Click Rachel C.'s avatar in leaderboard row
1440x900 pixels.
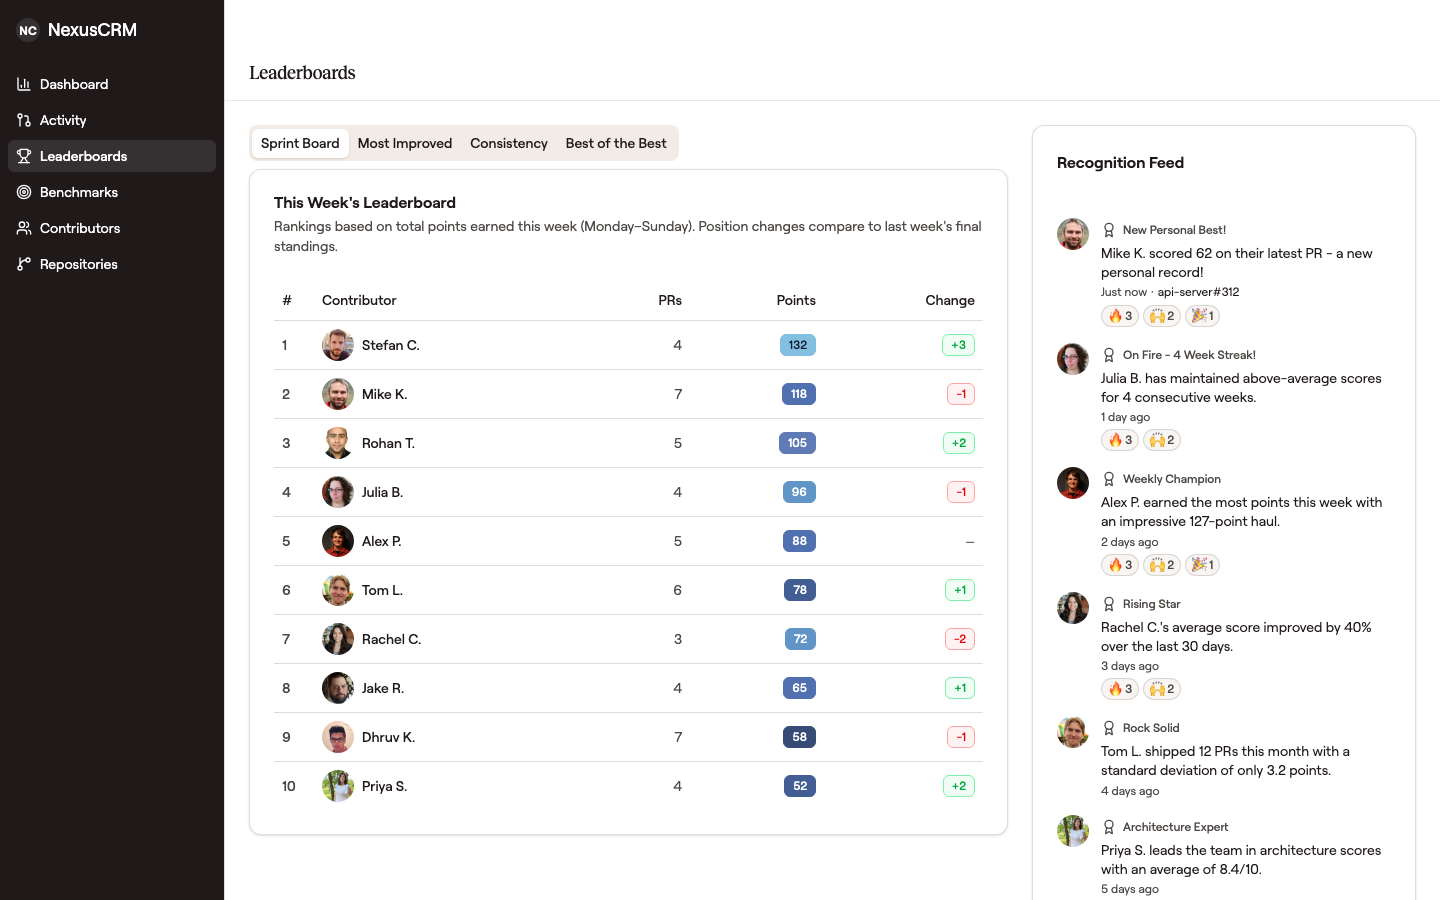[x=338, y=639]
